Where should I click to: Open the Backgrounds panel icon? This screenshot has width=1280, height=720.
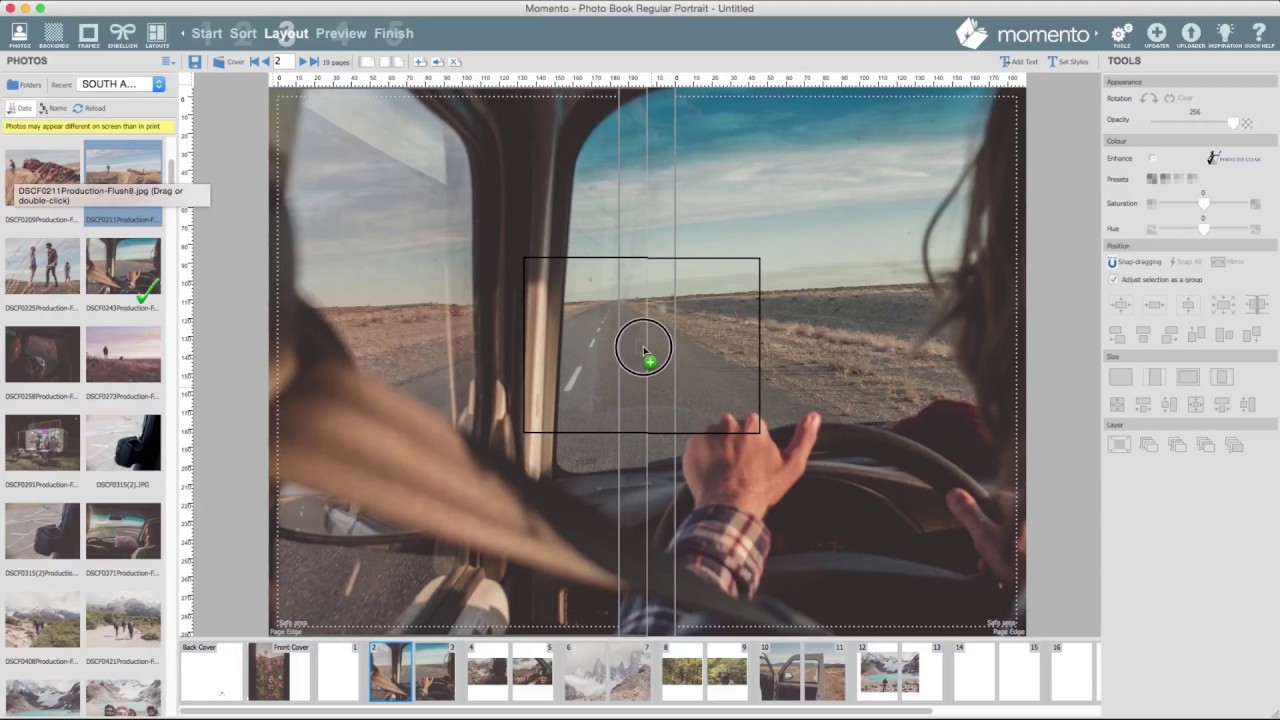point(54,34)
